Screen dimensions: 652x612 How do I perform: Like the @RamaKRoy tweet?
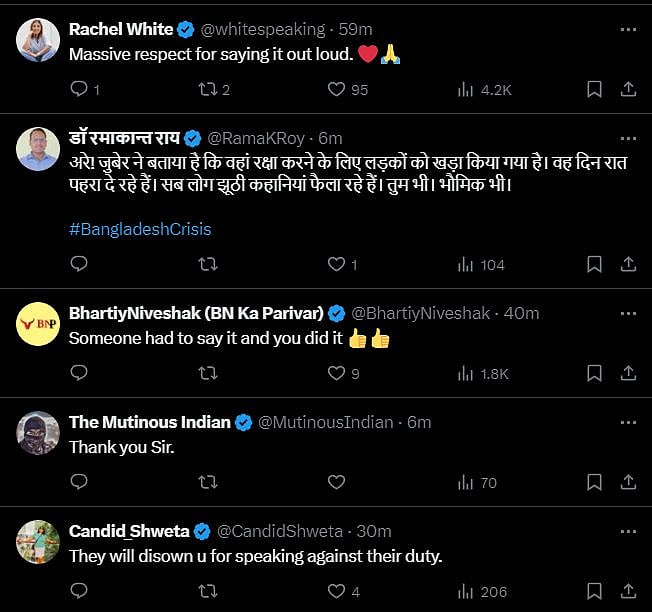(337, 264)
